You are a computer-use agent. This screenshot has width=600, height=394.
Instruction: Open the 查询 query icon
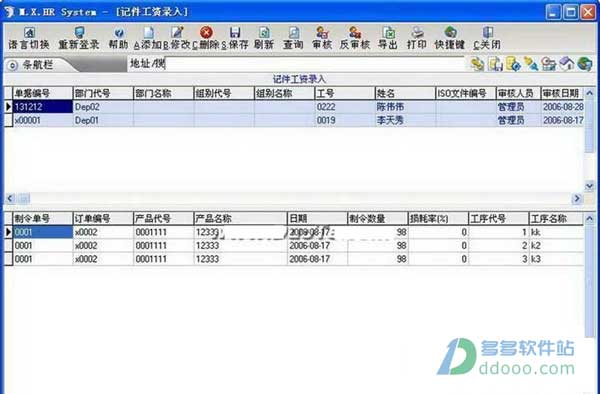click(x=293, y=33)
